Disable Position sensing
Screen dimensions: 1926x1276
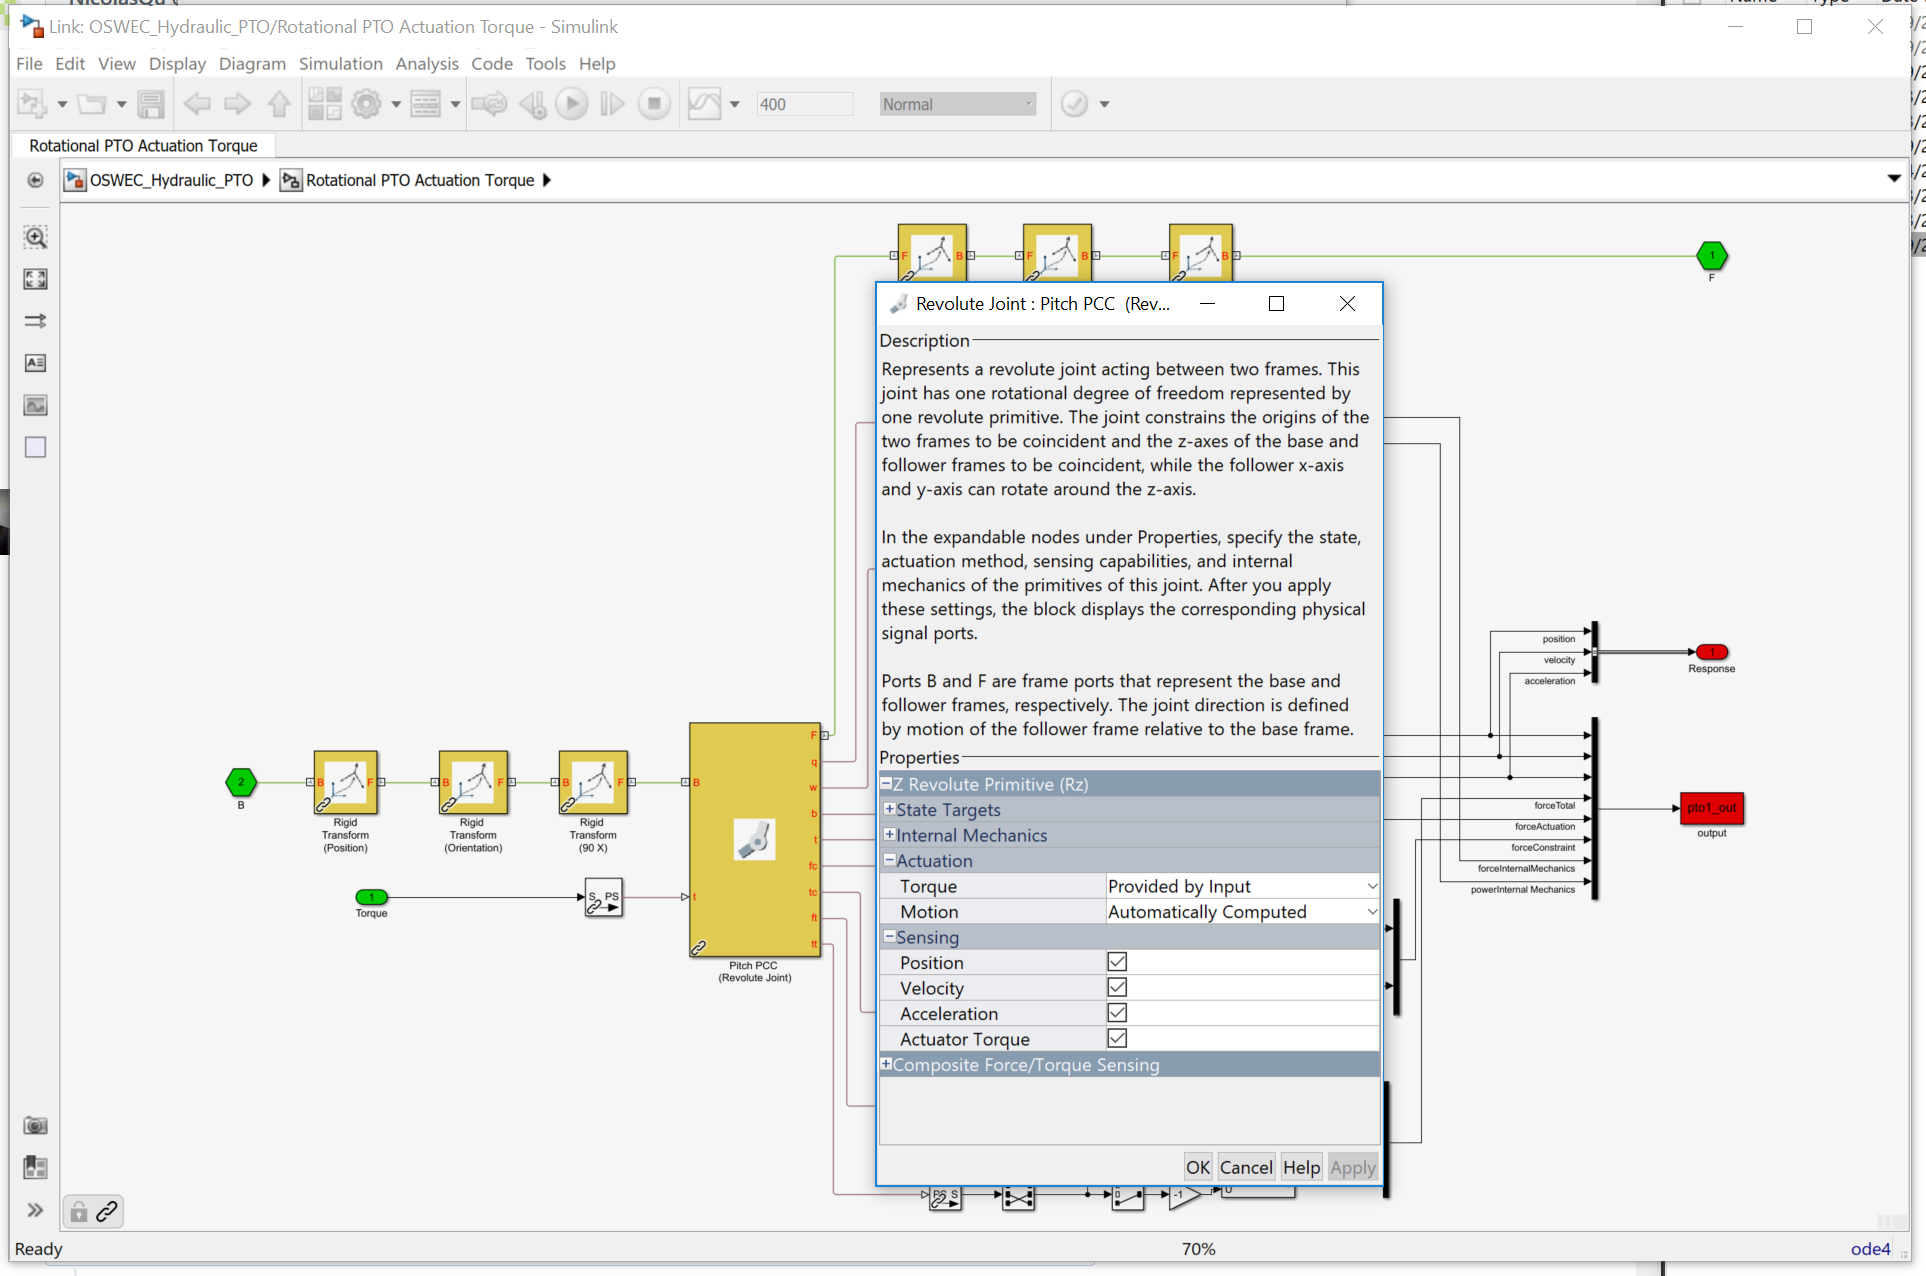coord(1117,961)
